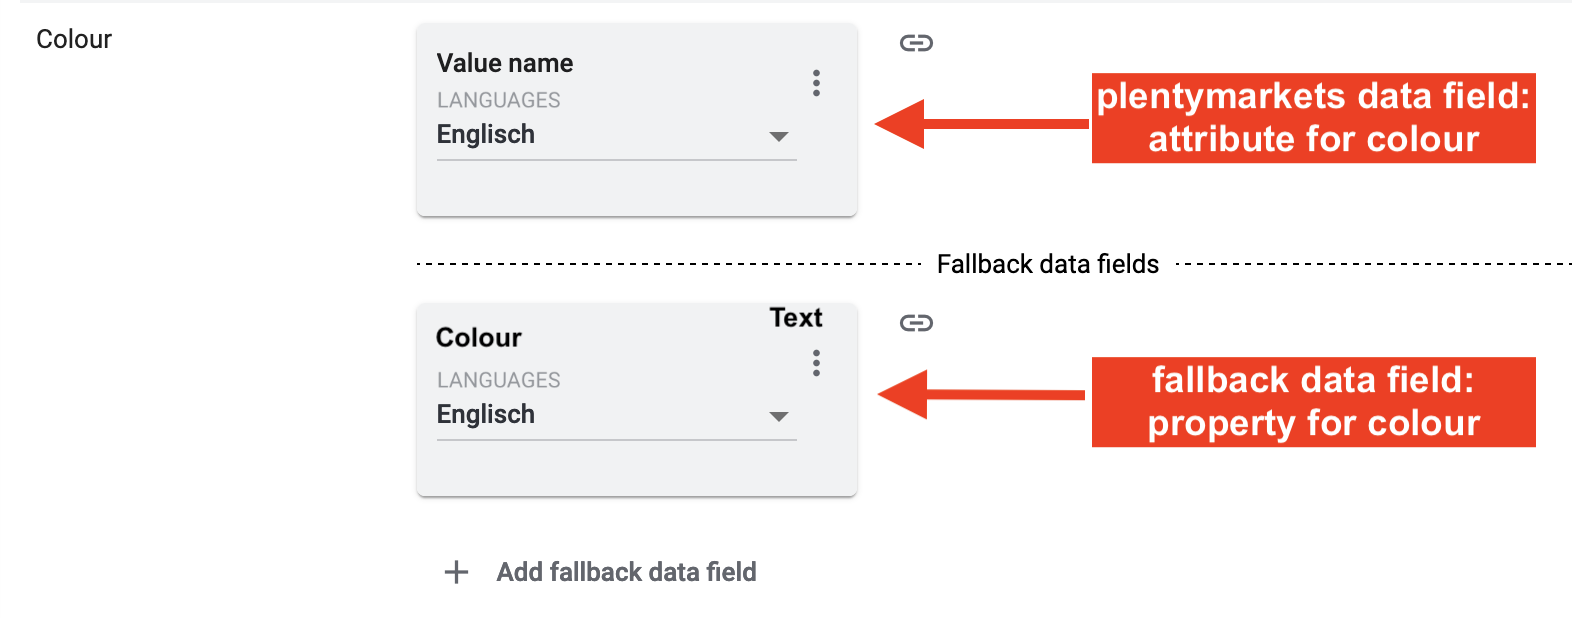Expand the dropdown arrow in fallback Colour card

[779, 416]
